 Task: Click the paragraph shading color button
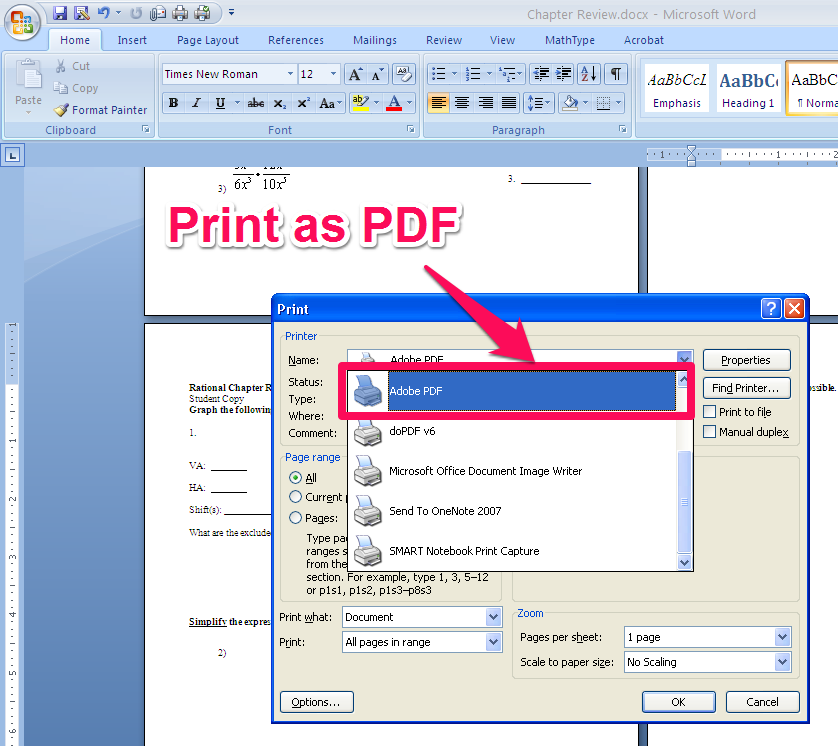coord(571,102)
